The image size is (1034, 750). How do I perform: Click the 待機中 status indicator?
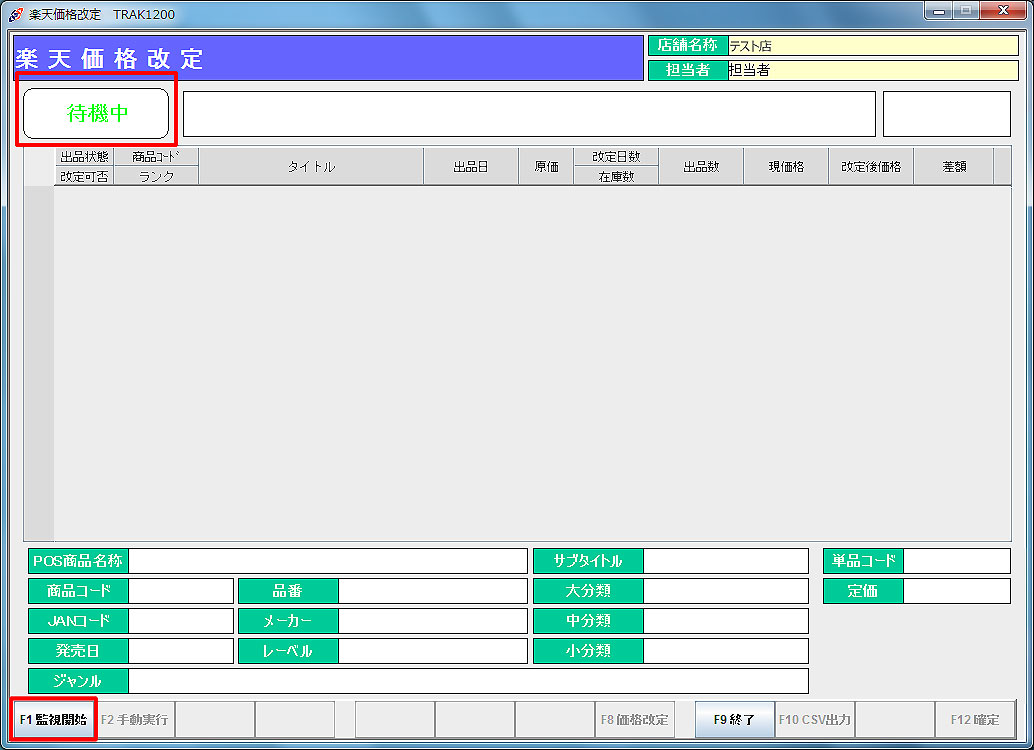point(96,113)
